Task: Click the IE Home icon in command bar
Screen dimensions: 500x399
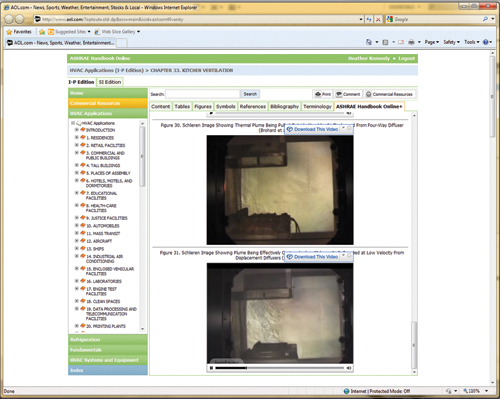Action: point(369,42)
